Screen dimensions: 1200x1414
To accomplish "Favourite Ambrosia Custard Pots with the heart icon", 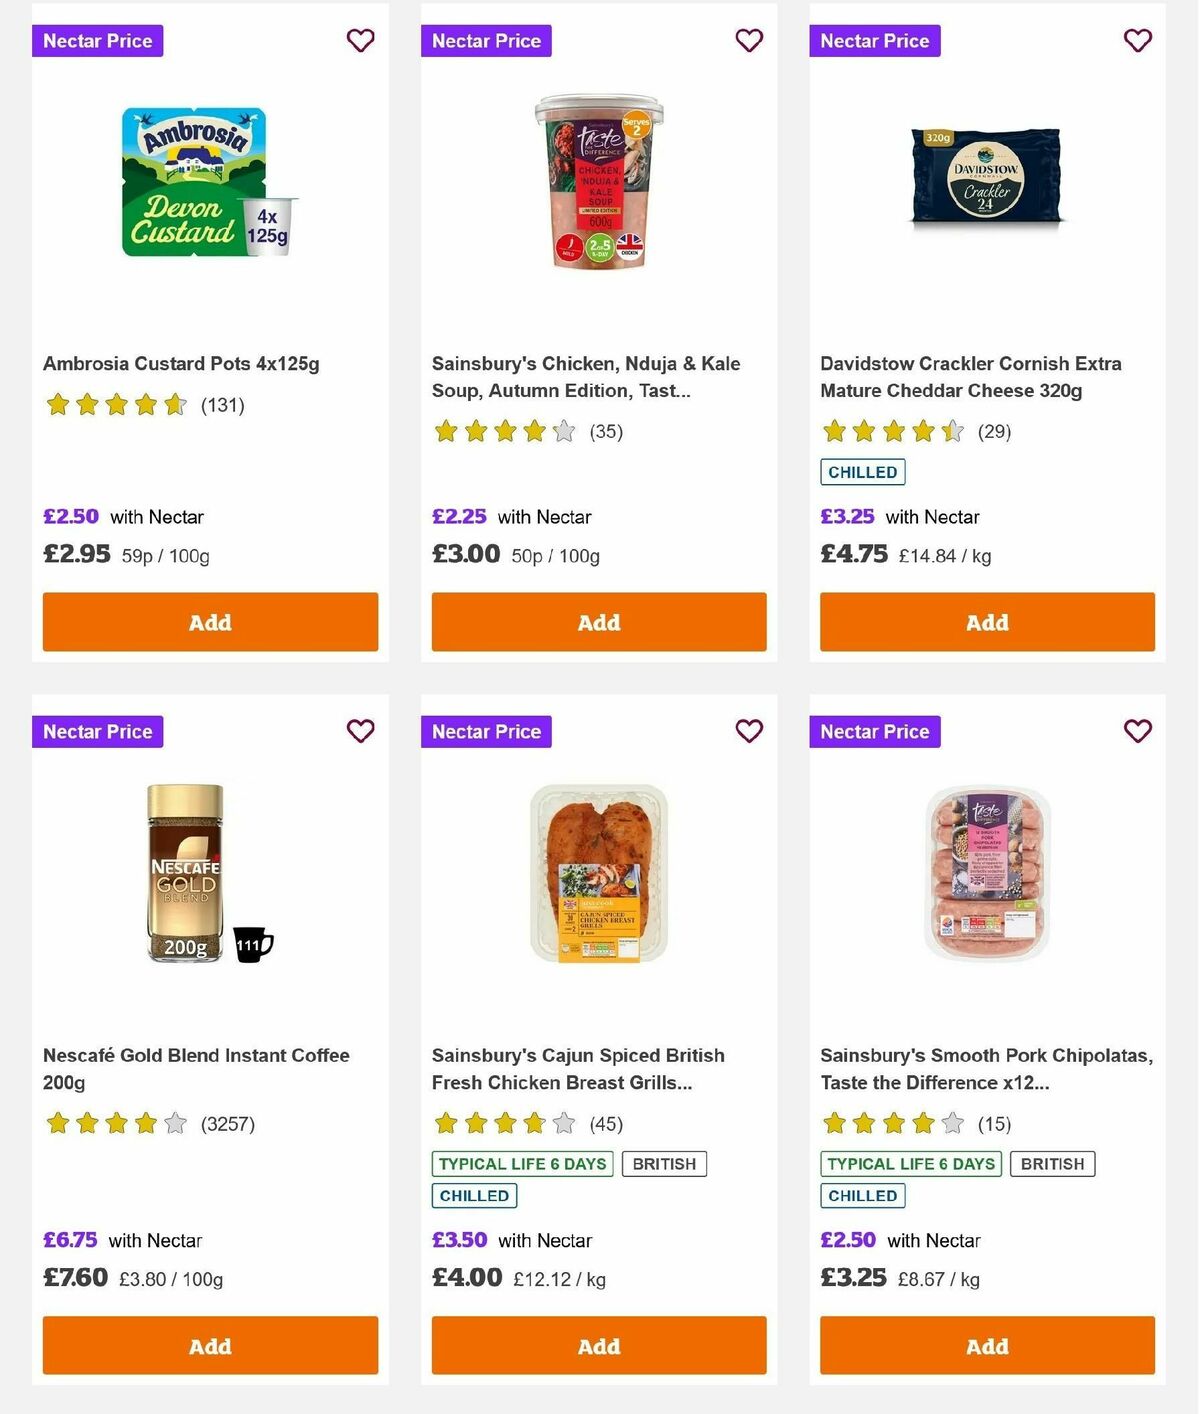I will pos(360,41).
